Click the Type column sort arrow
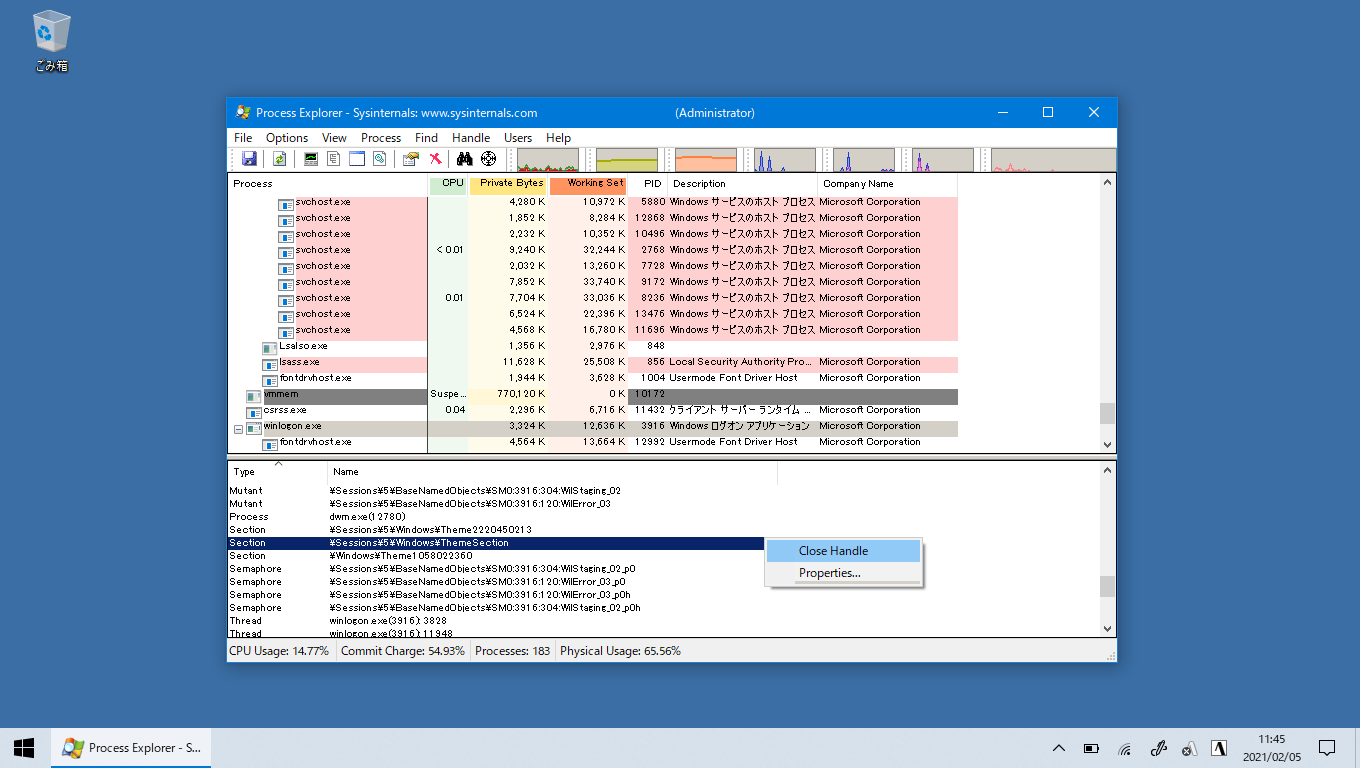The height and width of the screenshot is (768, 1360). [278, 463]
